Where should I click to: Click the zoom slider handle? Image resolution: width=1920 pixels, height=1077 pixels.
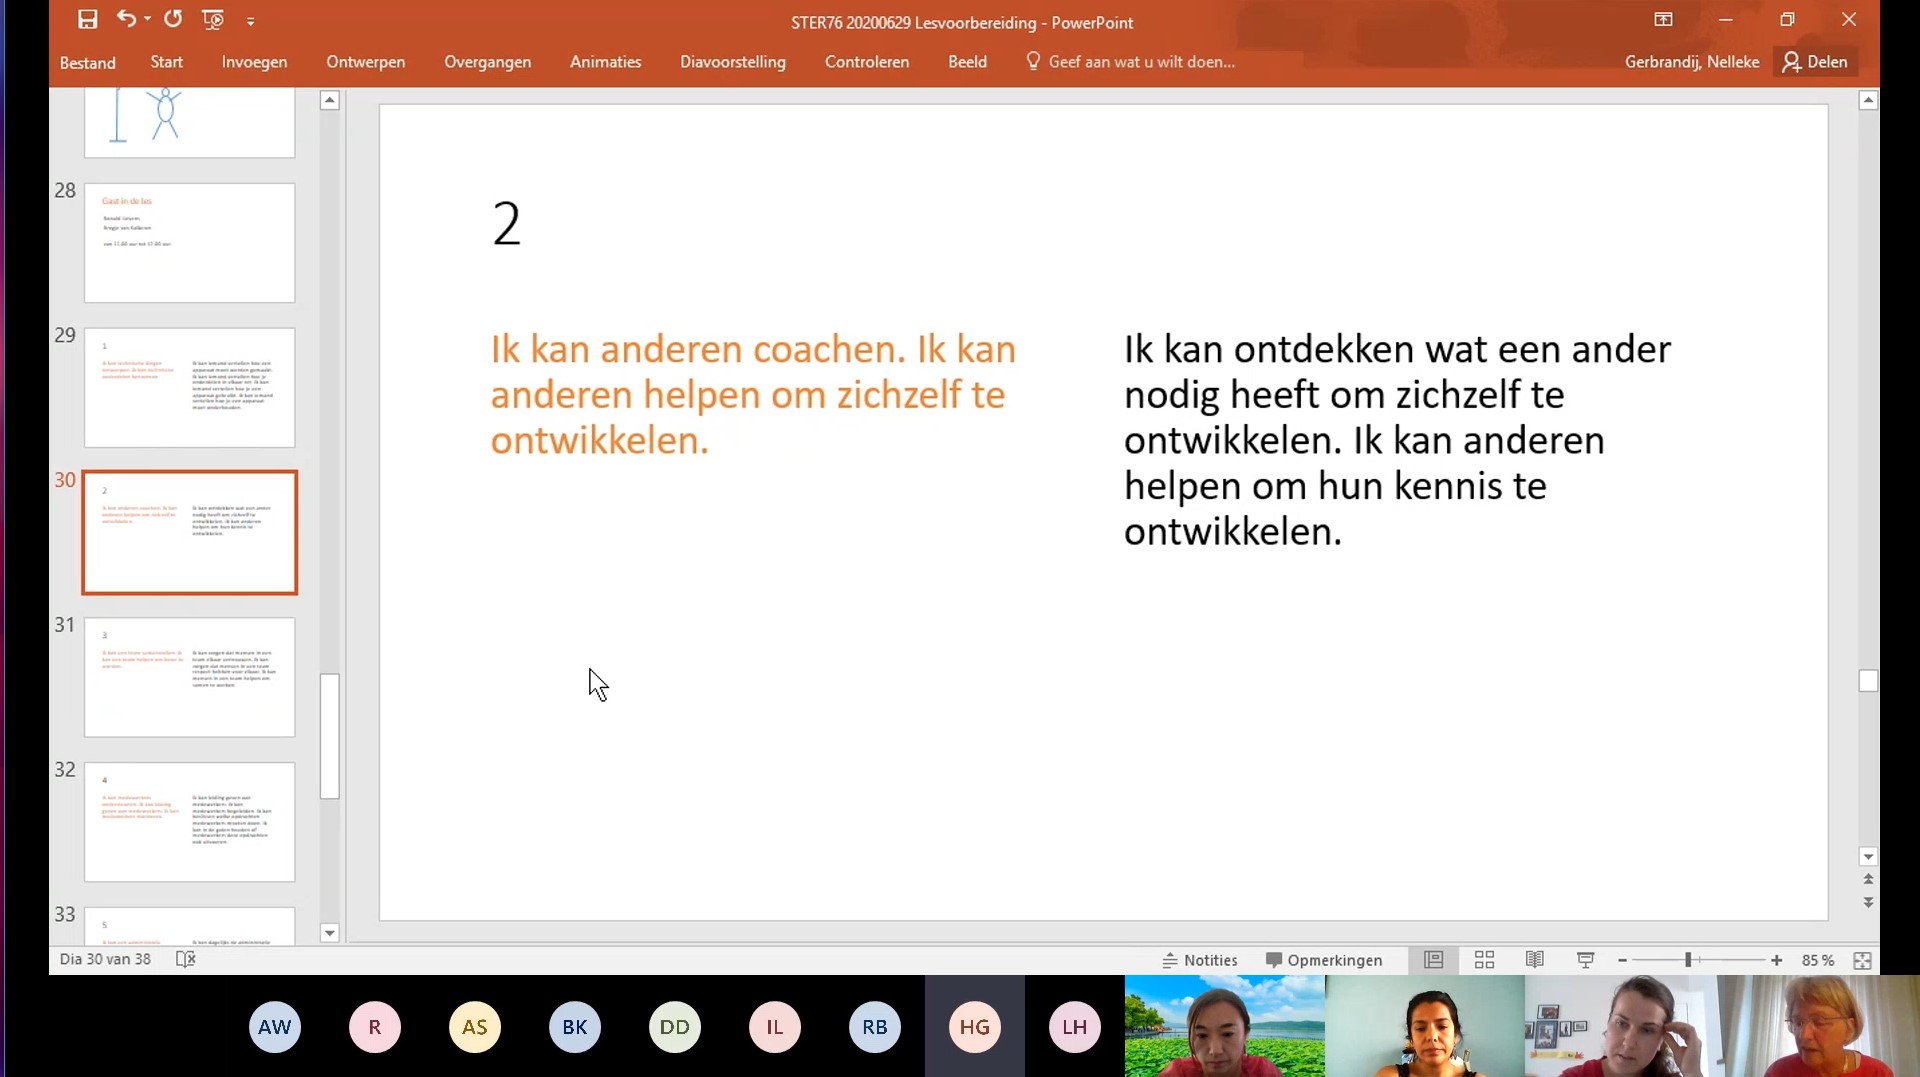tap(1688, 960)
